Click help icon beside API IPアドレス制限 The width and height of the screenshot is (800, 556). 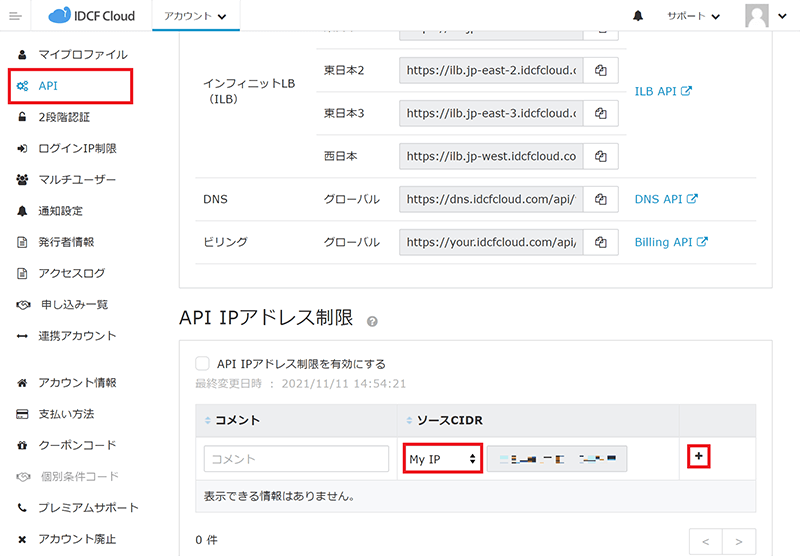tap(372, 321)
